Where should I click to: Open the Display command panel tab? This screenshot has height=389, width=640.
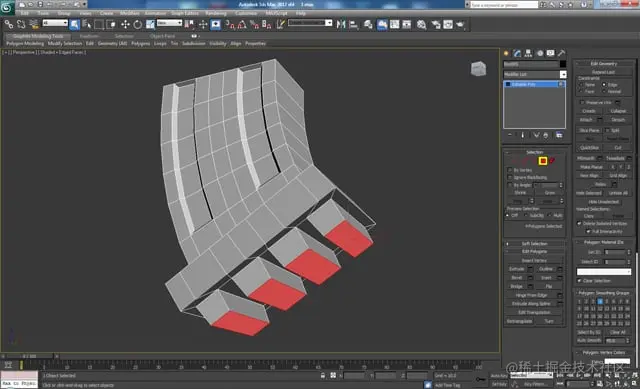551,53
